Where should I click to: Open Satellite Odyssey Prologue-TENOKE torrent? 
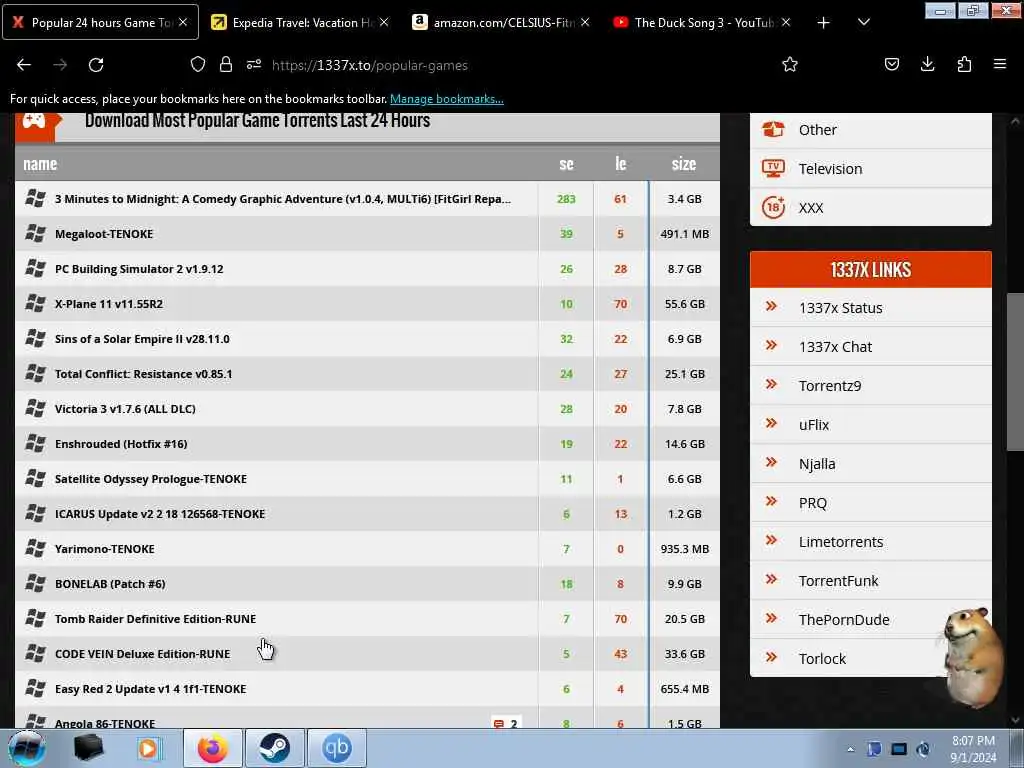[151, 479]
